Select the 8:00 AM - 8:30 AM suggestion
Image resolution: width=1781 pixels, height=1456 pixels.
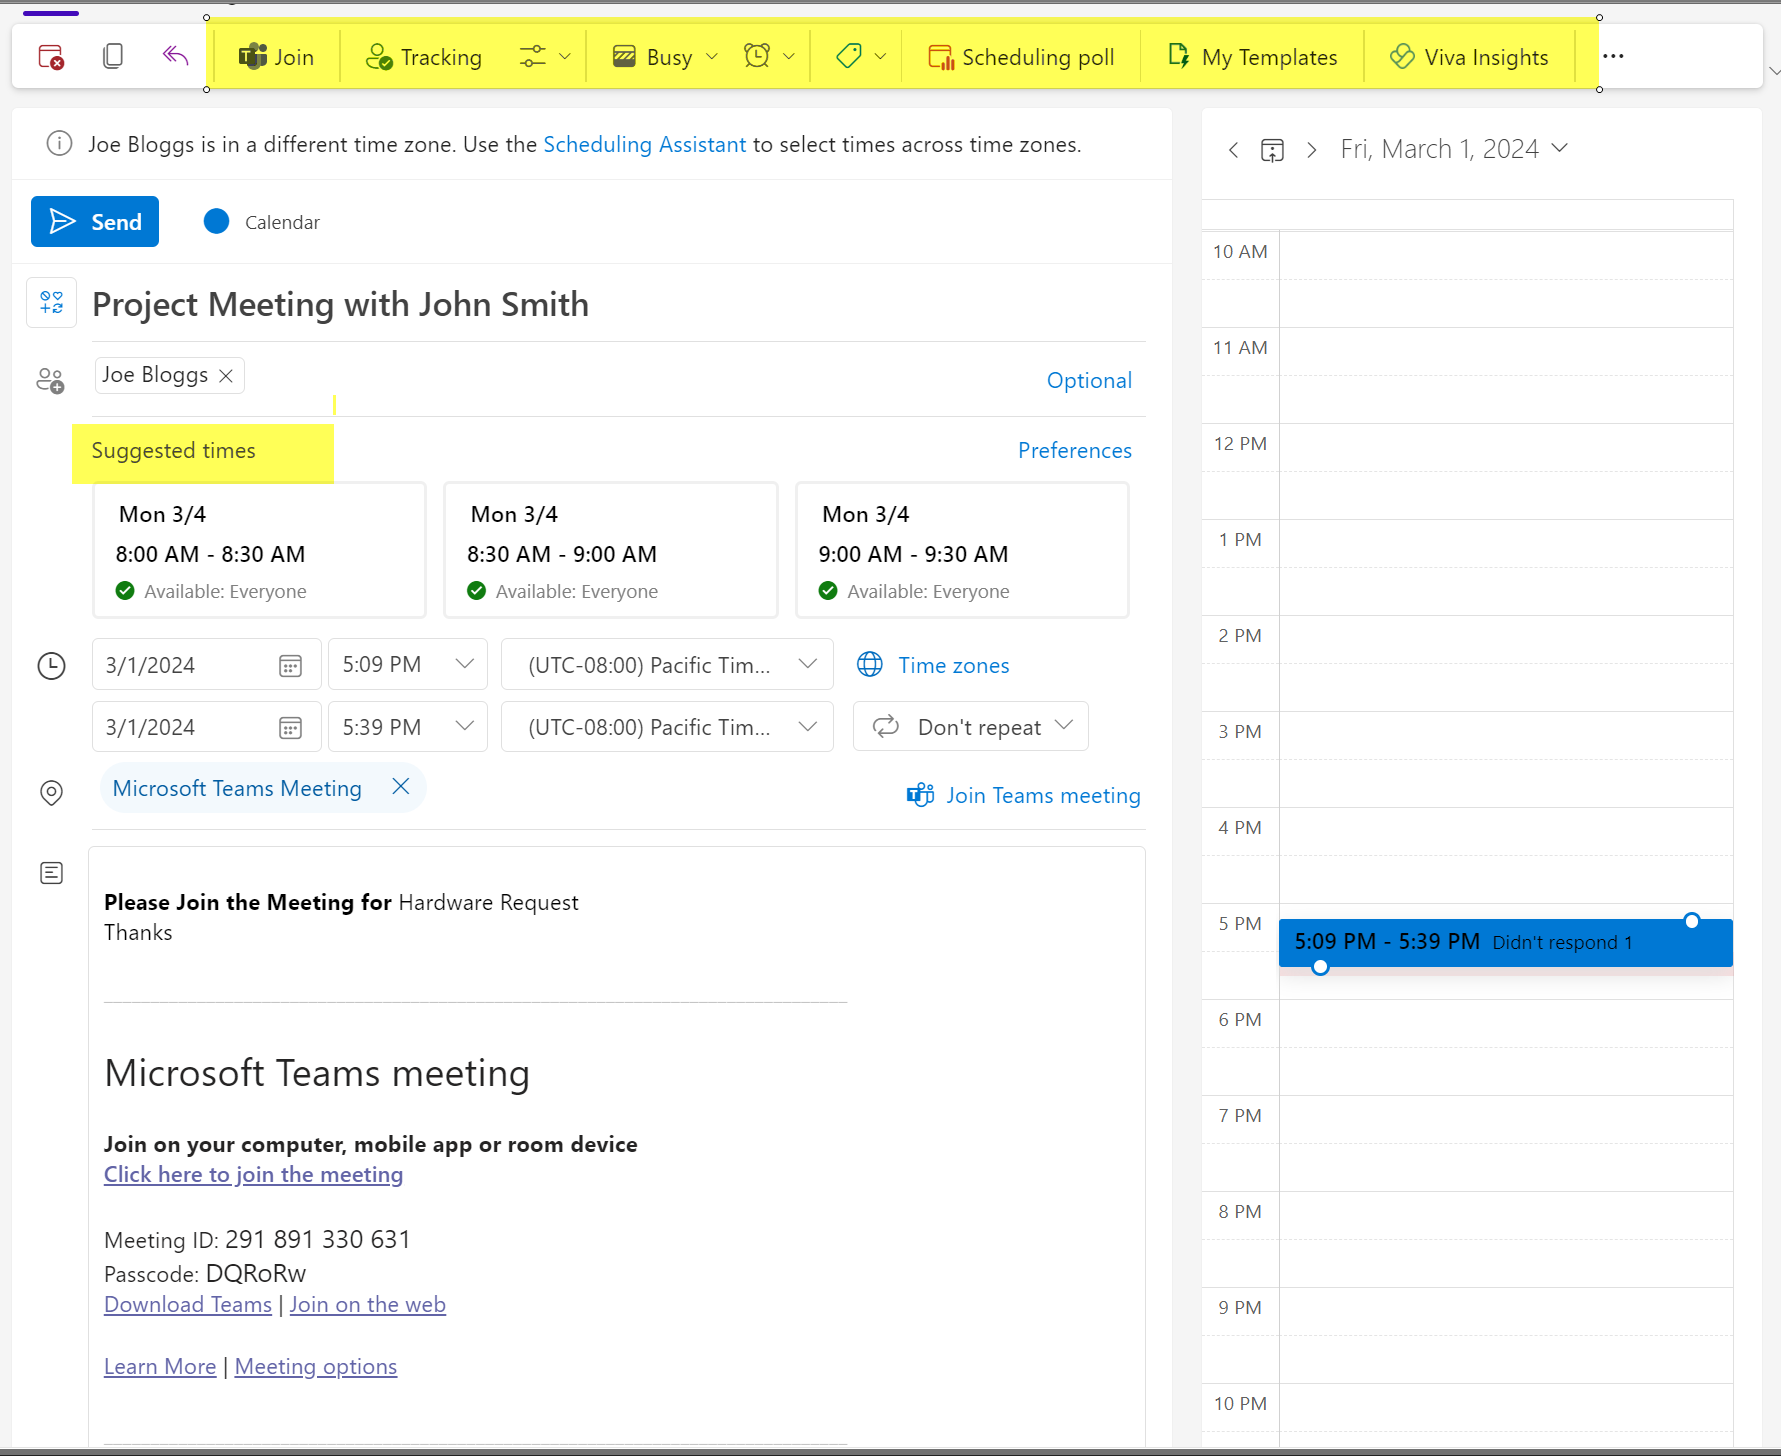coord(260,550)
